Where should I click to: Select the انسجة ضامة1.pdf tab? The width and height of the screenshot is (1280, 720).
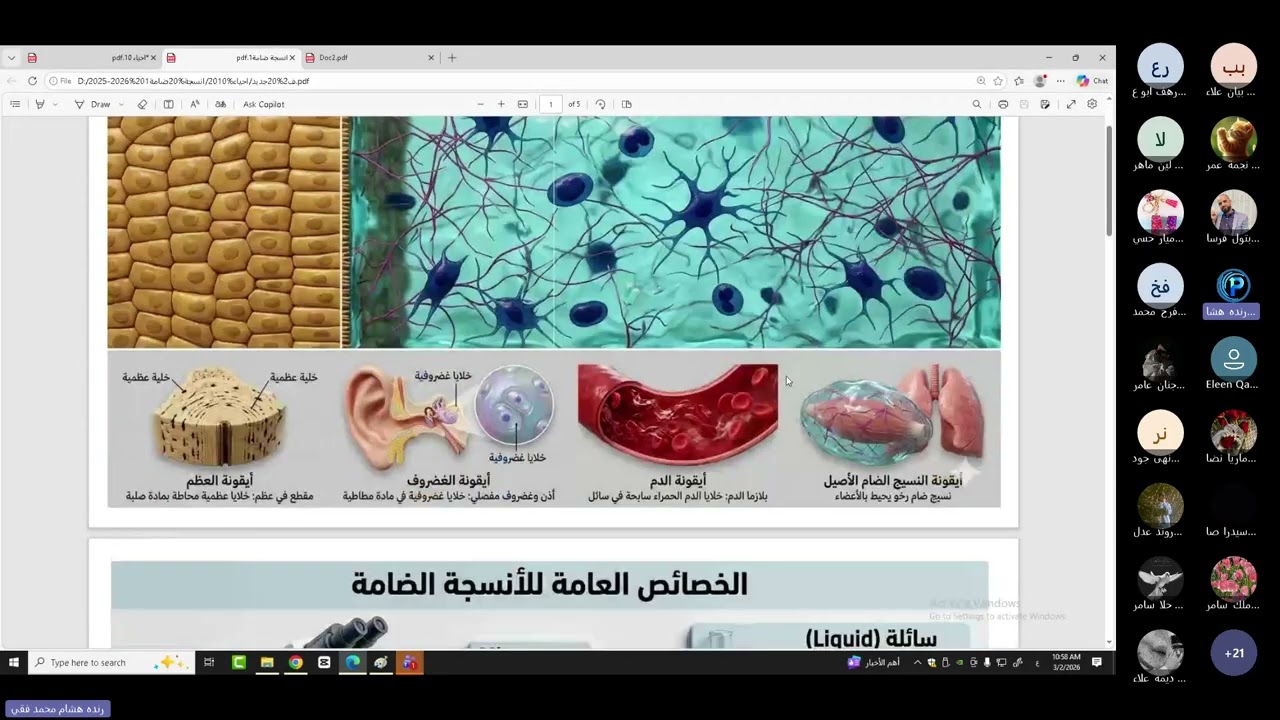point(230,58)
